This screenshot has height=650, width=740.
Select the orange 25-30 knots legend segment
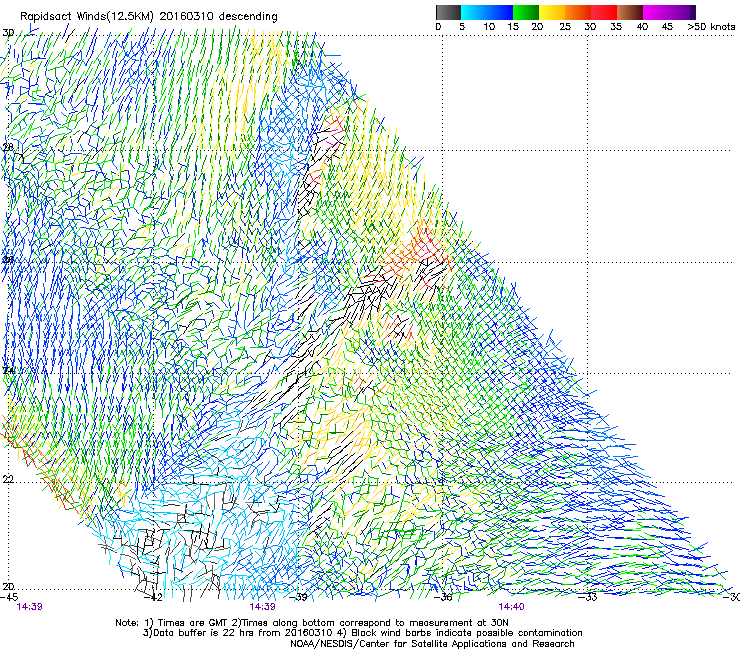tap(578, 12)
